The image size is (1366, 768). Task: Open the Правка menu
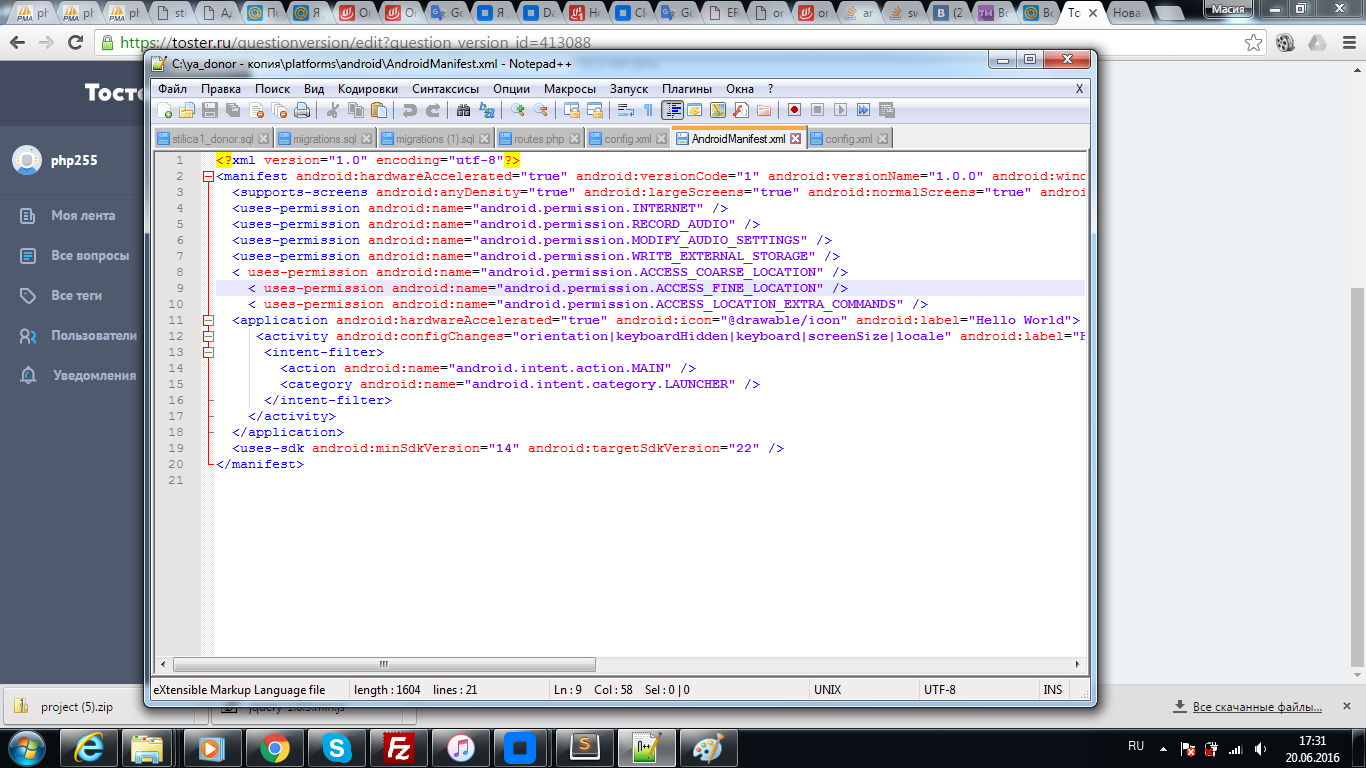tap(221, 89)
